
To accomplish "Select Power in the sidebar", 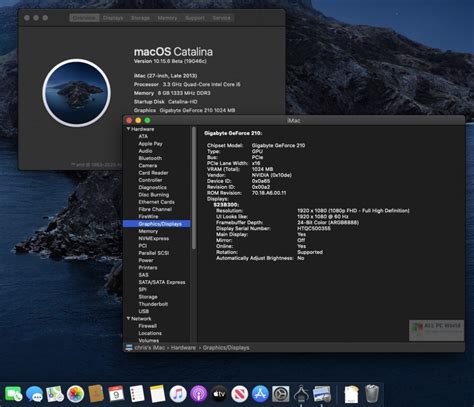I will tap(146, 260).
